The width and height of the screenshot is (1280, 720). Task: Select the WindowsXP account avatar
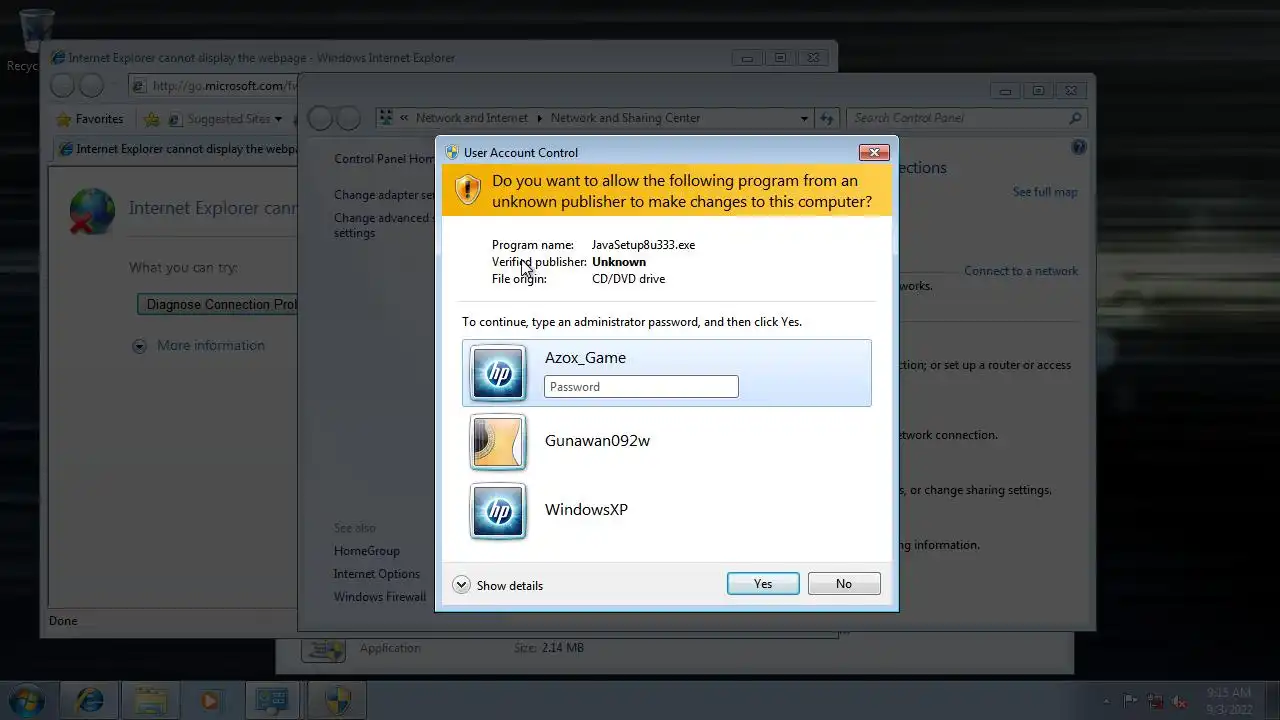pos(498,511)
